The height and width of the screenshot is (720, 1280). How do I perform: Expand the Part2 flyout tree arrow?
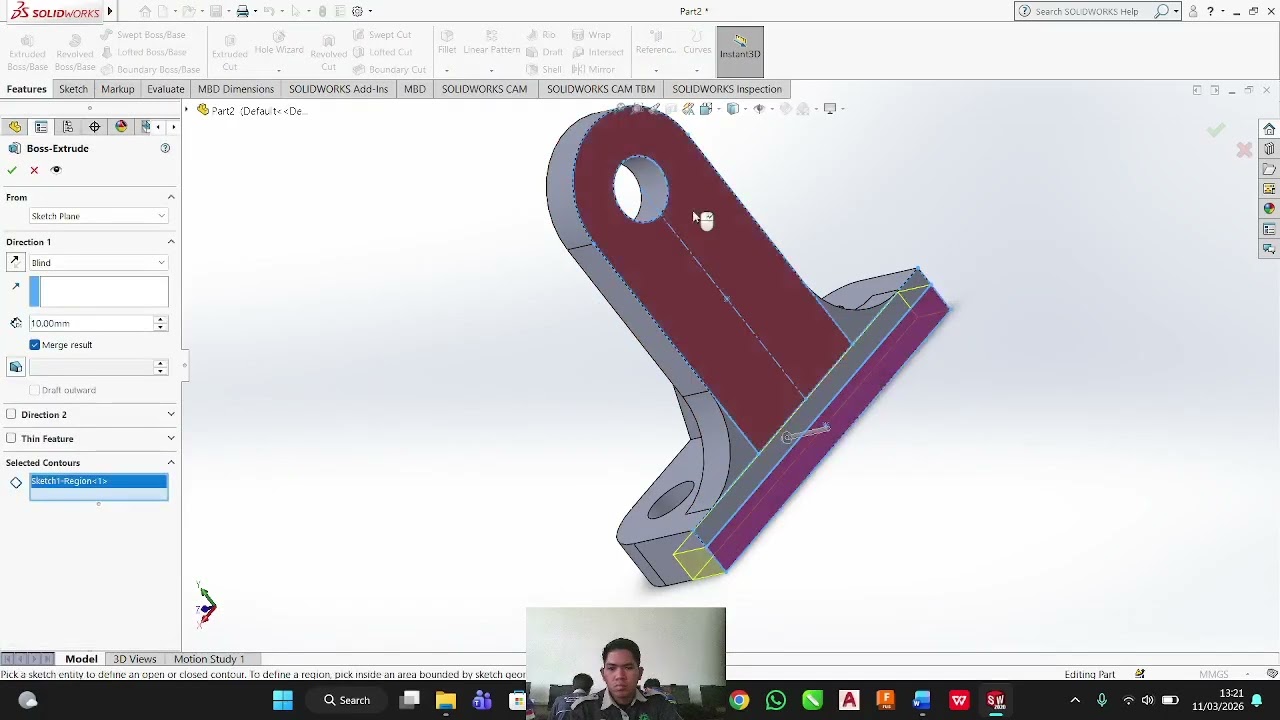point(187,110)
